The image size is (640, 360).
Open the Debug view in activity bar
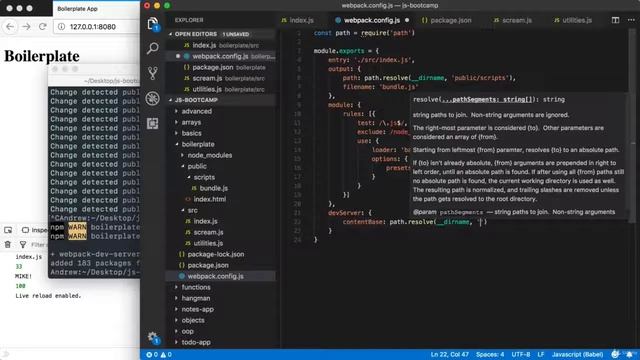click(x=153, y=98)
